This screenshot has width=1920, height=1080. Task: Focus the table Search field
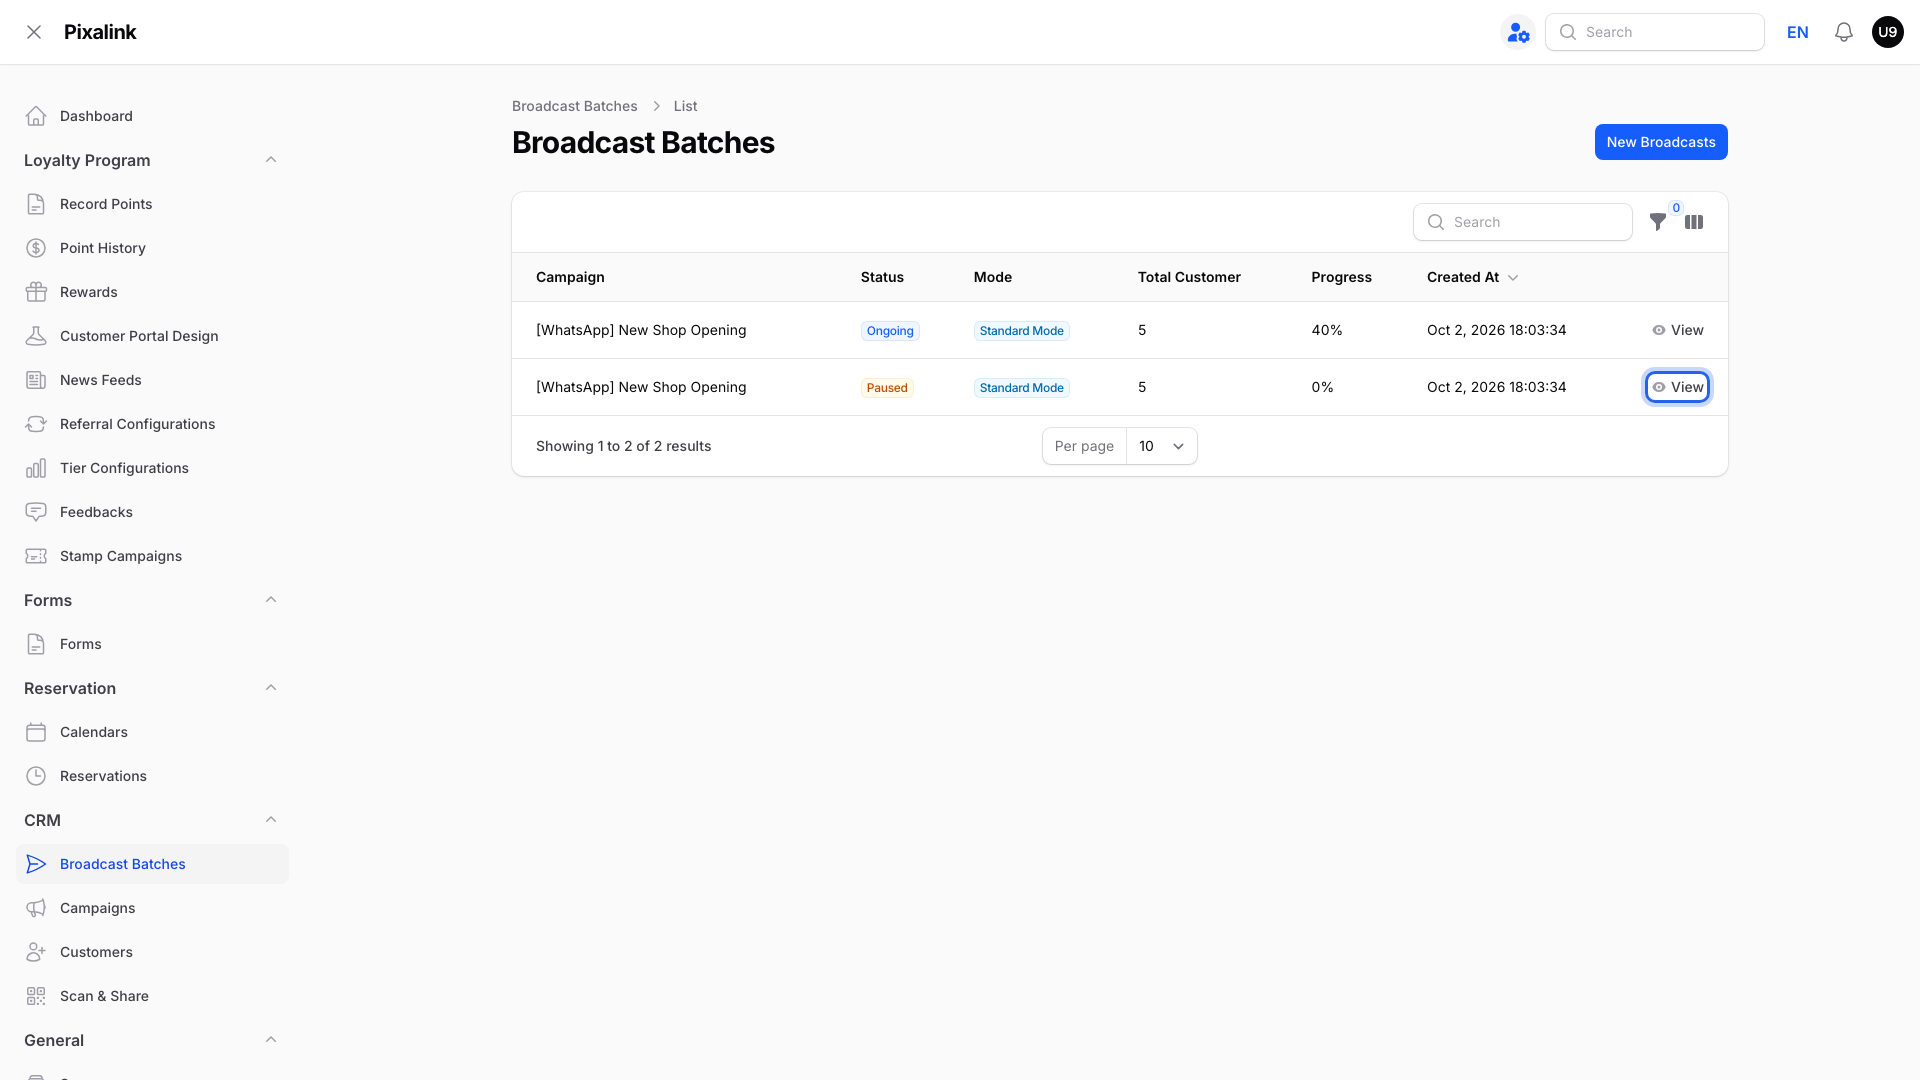pos(1522,222)
